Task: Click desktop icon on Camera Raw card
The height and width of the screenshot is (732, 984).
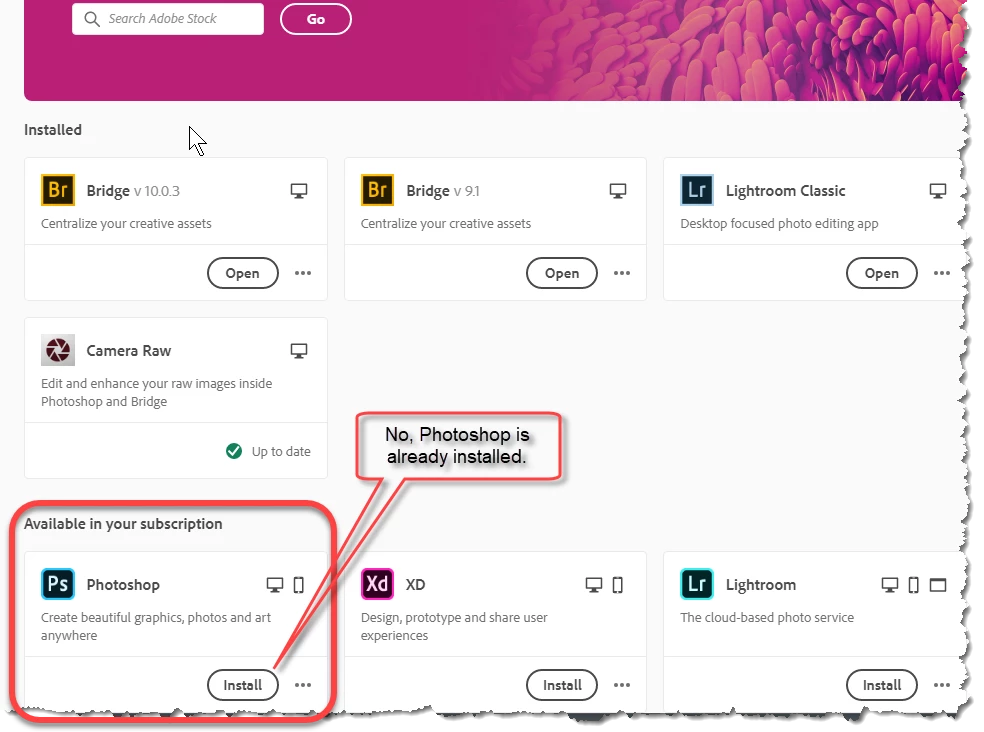Action: 299,351
